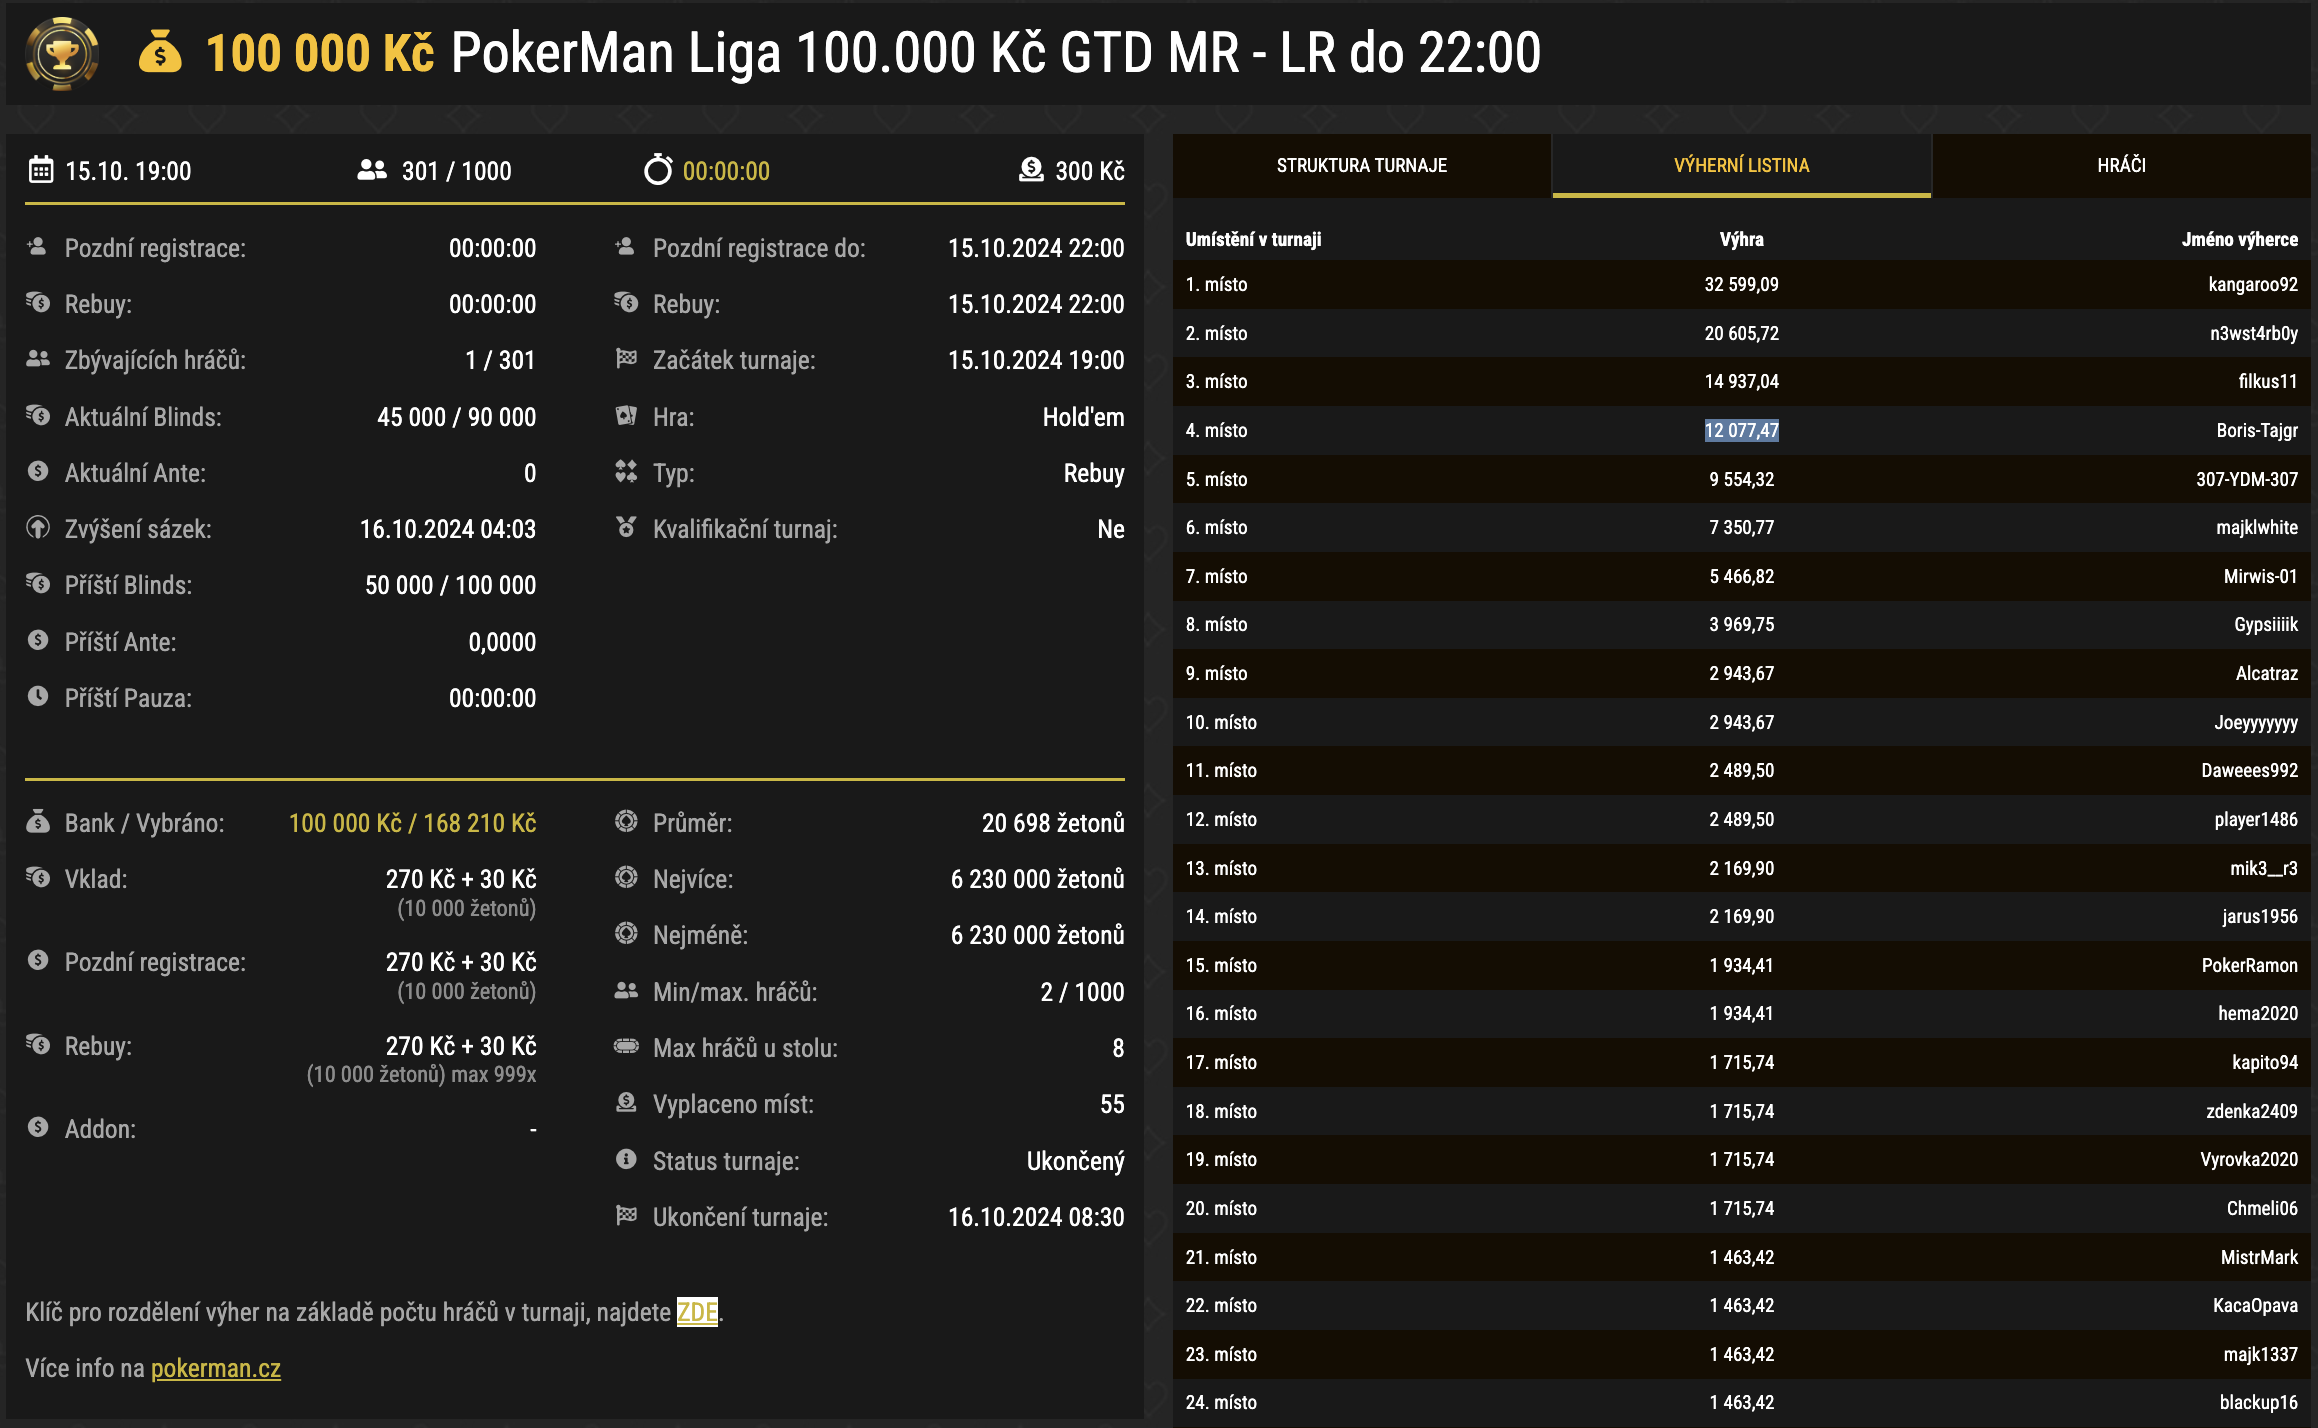Click the flag icon beside Ukončení turnaje

tap(626, 1215)
